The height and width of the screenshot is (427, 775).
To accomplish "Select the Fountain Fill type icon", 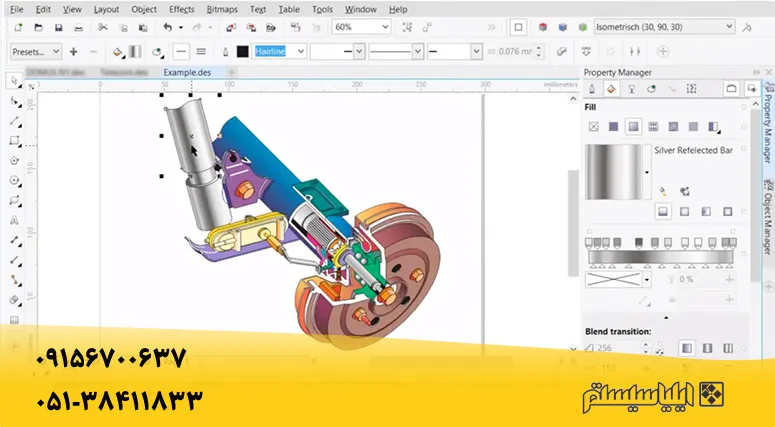I will 633,127.
